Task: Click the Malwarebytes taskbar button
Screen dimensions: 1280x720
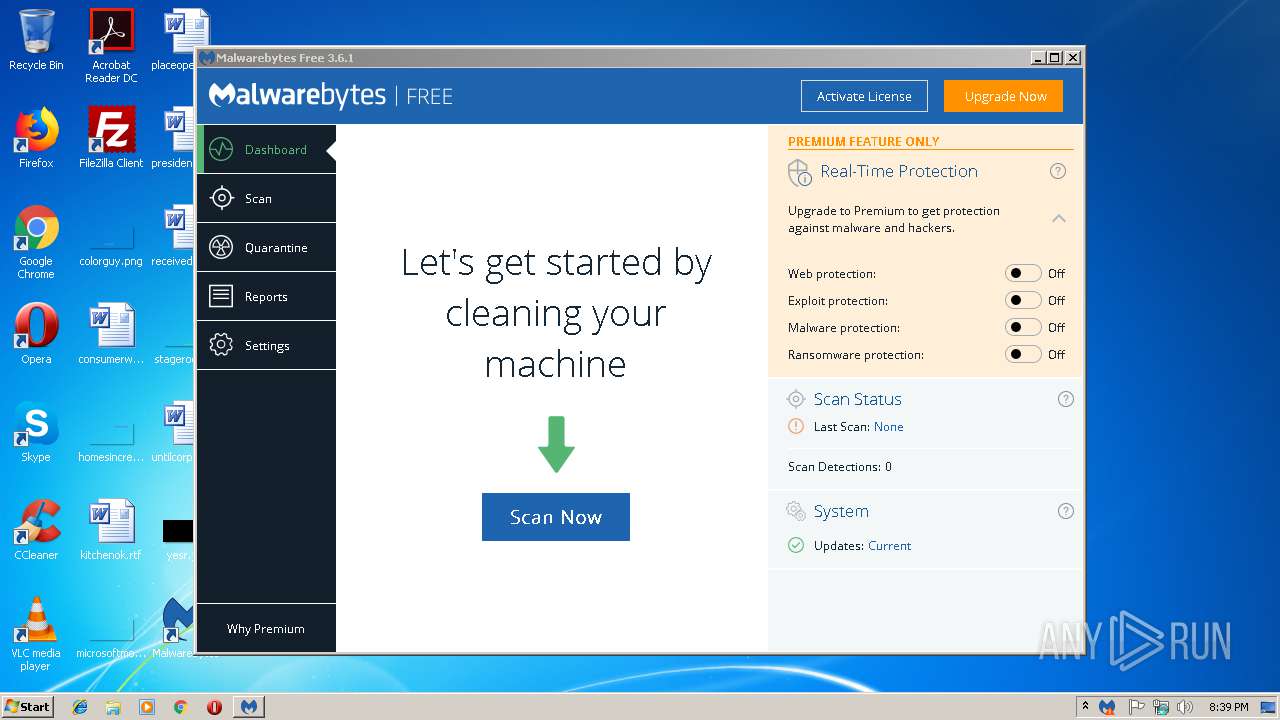Action: click(249, 707)
